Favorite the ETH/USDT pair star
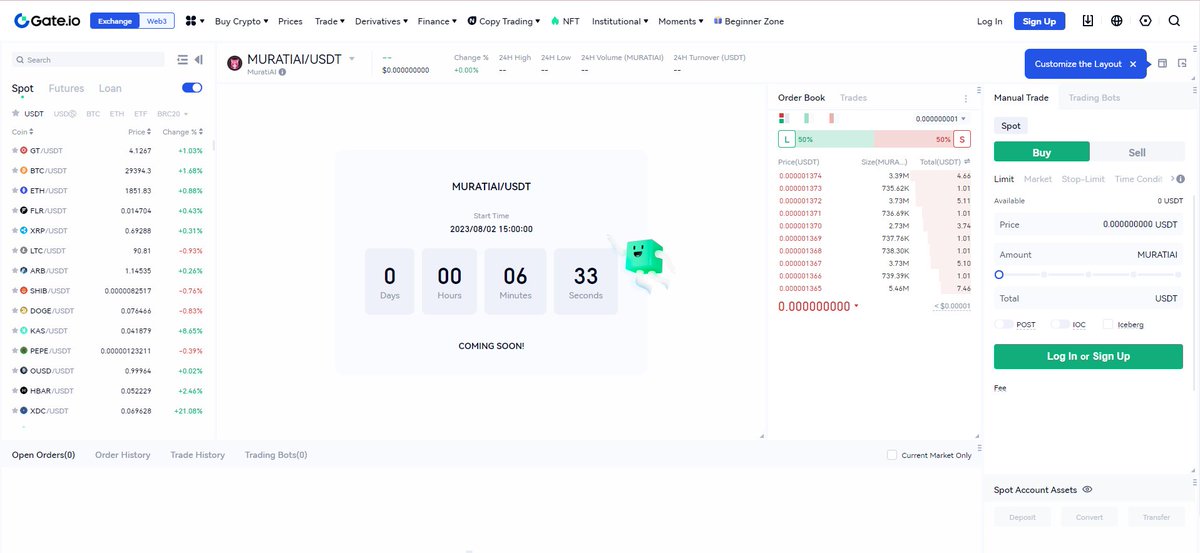Screen dimensions: 1200x553 pos(15,190)
